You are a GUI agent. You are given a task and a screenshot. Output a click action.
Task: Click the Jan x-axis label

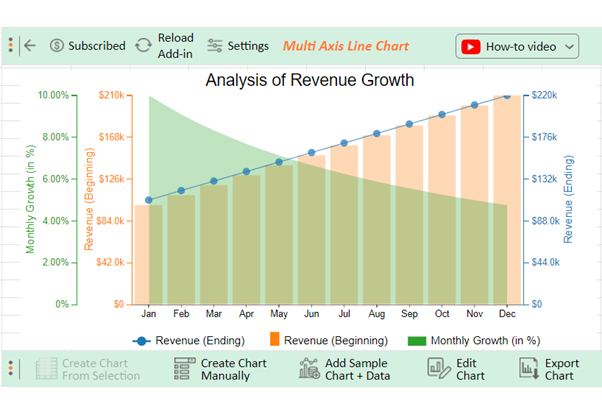[x=149, y=314]
